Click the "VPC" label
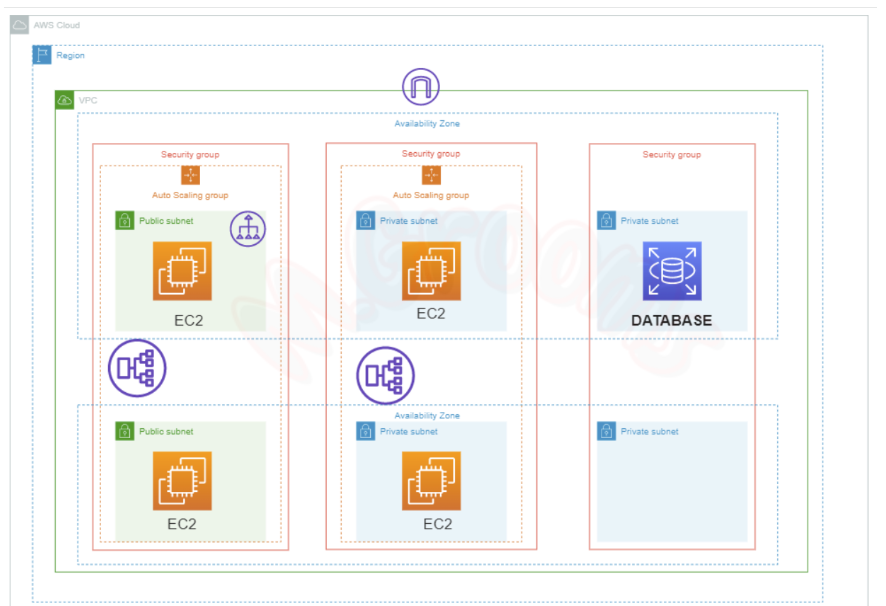The image size is (886, 606). (88, 100)
